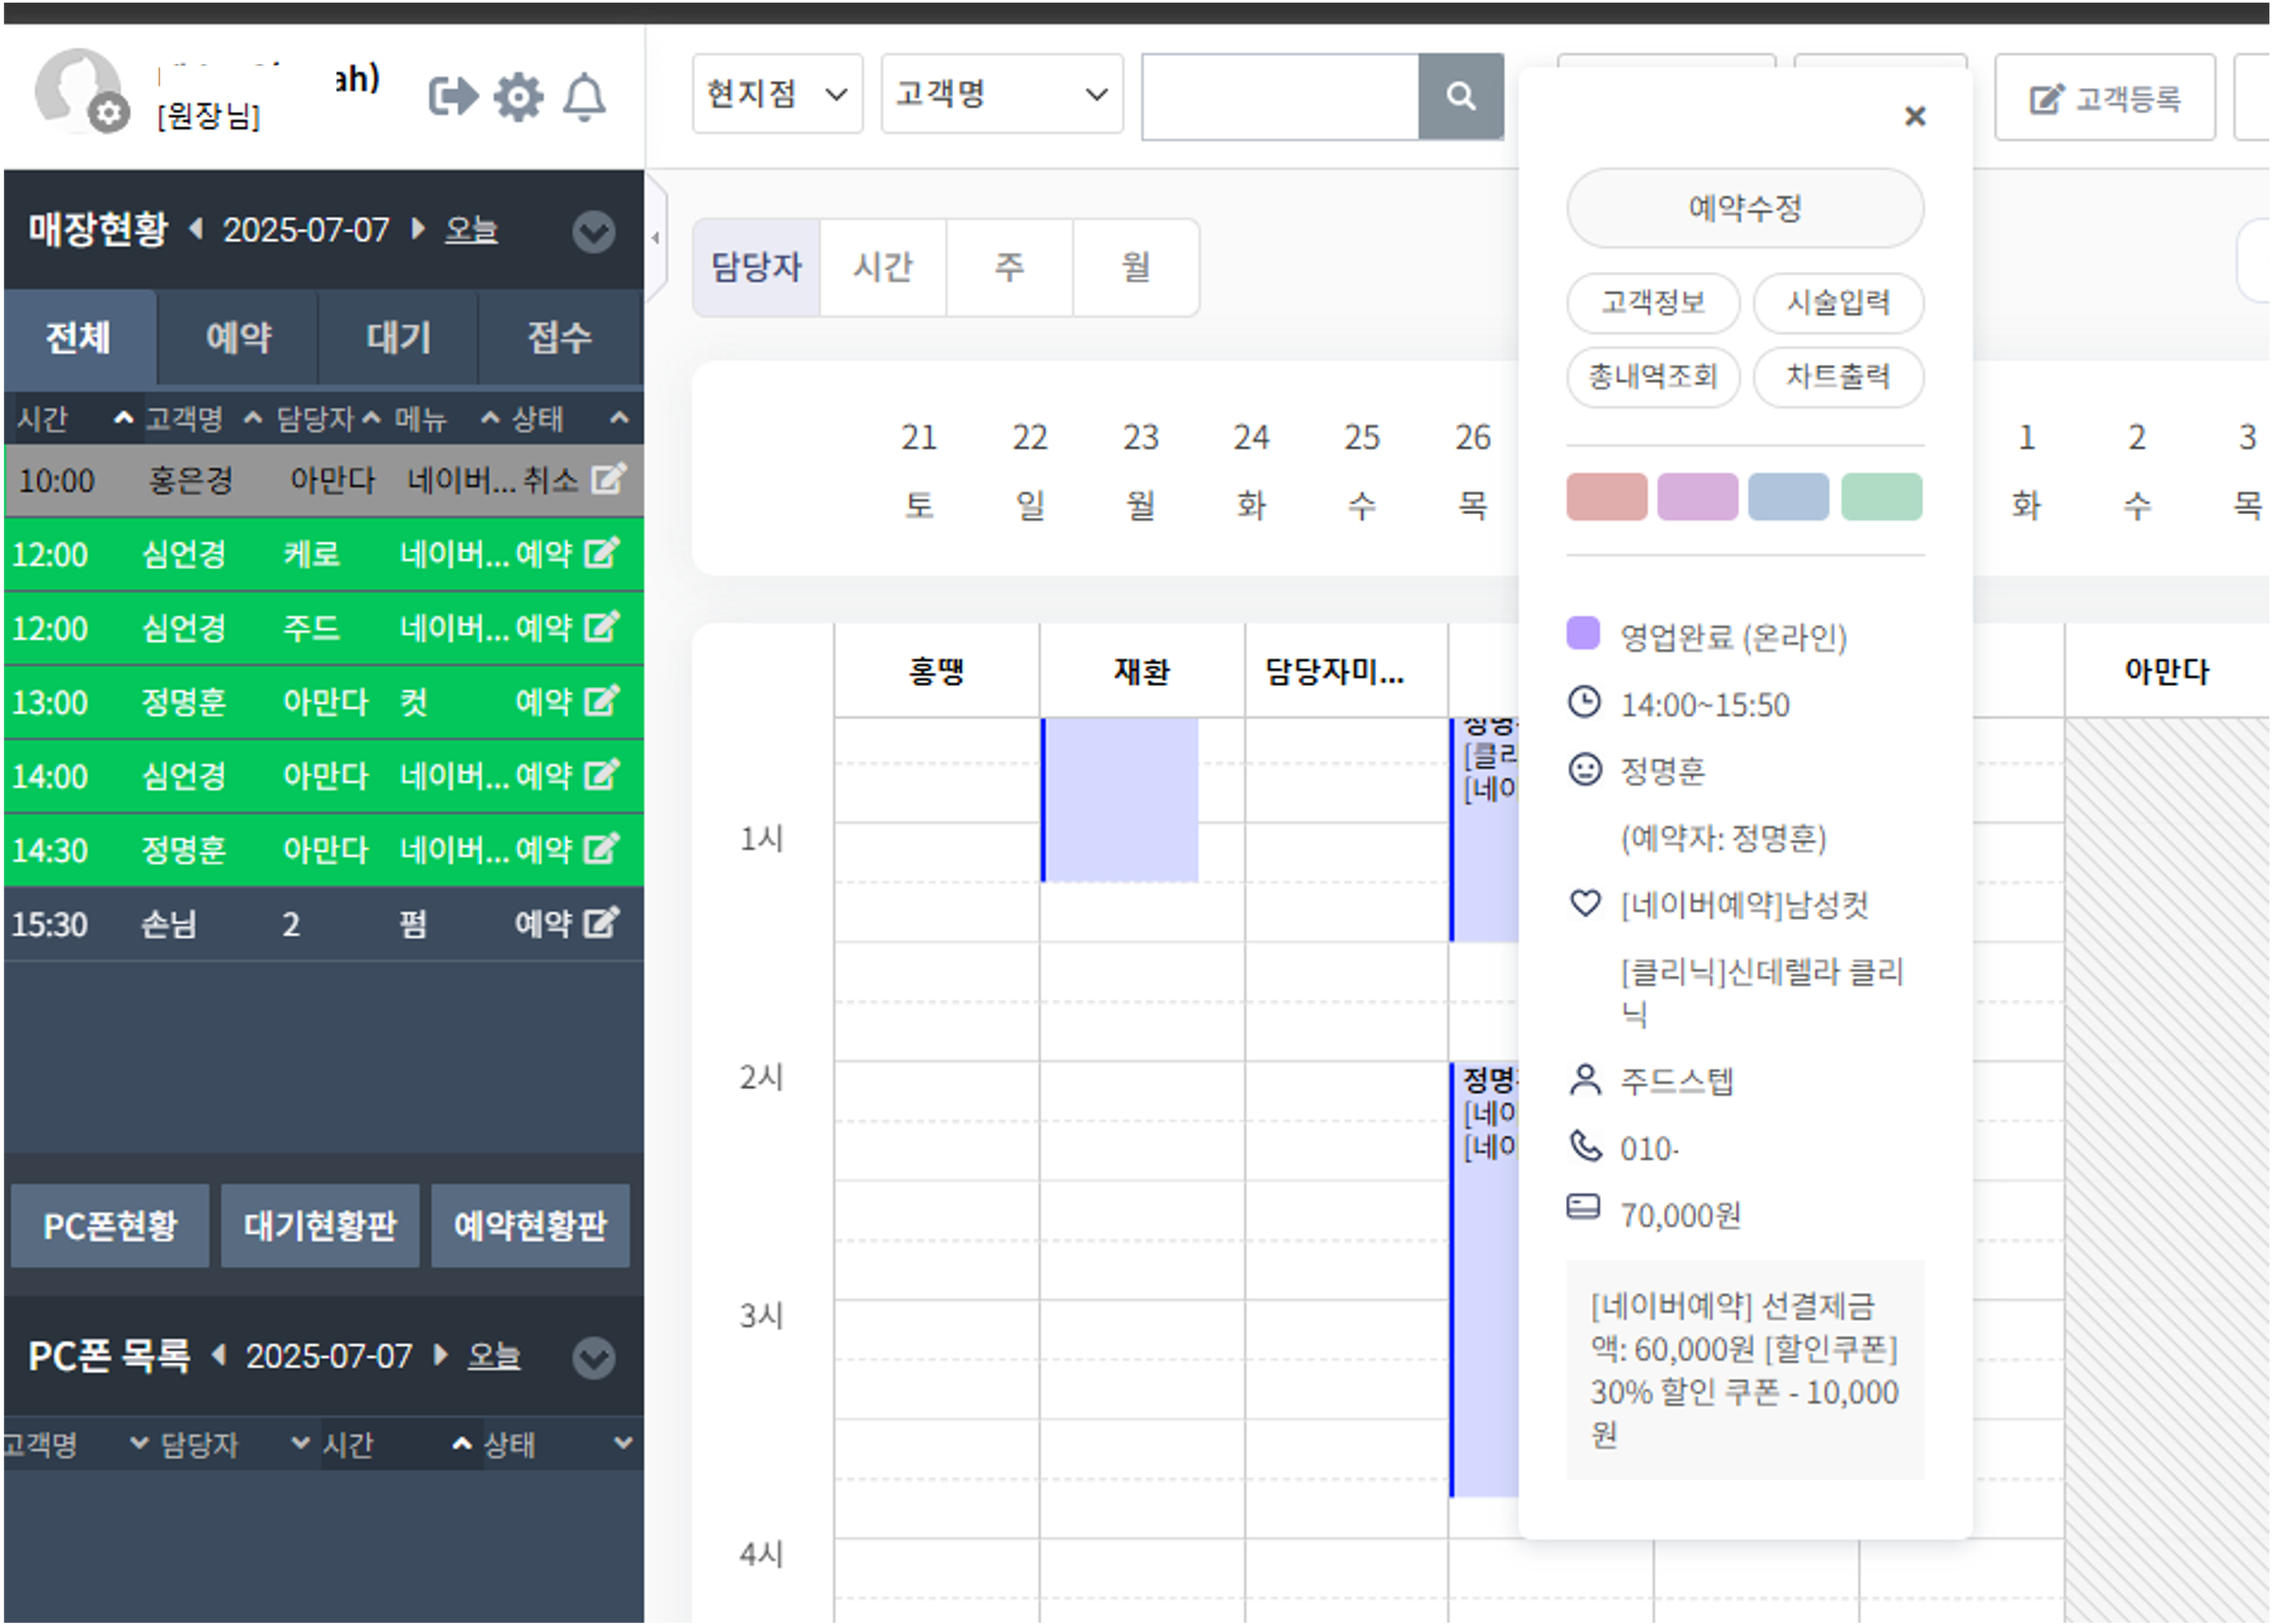Close the reservation detail popup
2273x1624 pixels.
tap(1914, 116)
